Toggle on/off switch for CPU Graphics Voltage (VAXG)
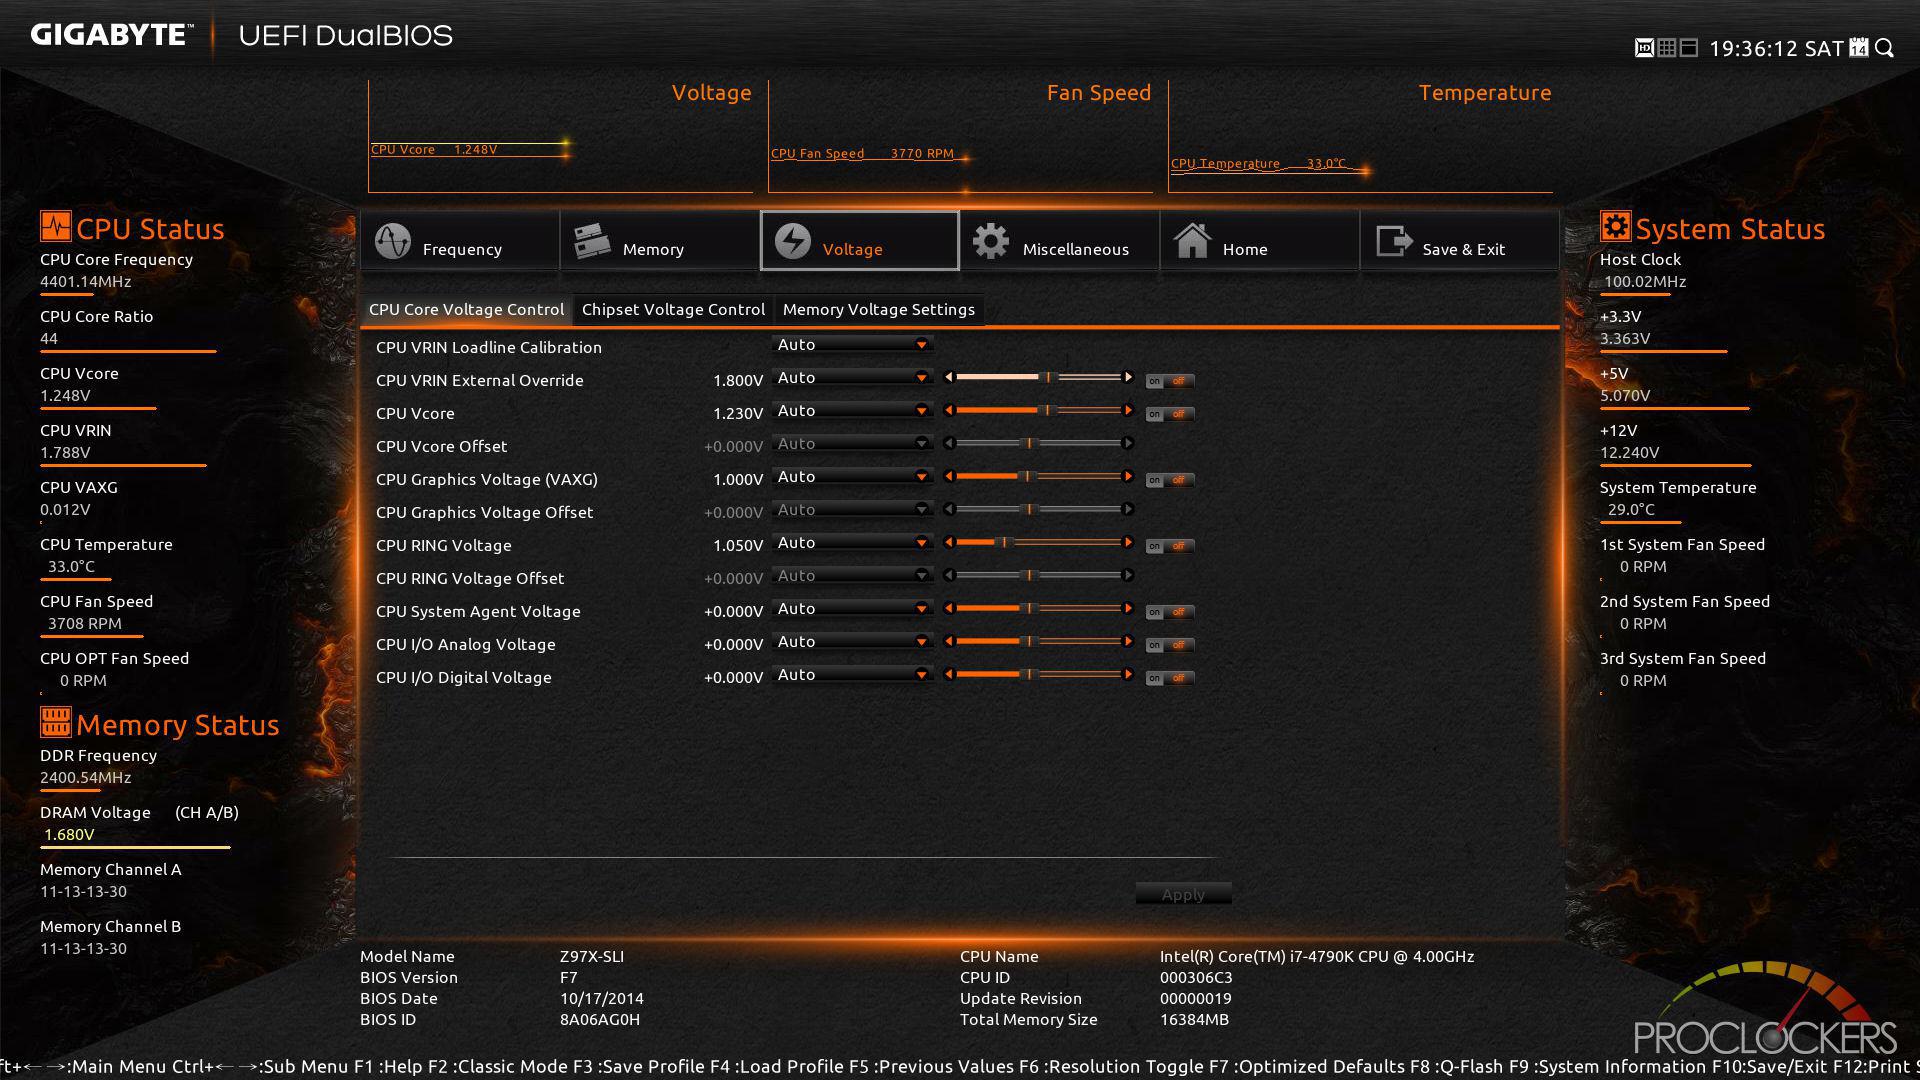Screen dimensions: 1920x1080 [1169, 480]
